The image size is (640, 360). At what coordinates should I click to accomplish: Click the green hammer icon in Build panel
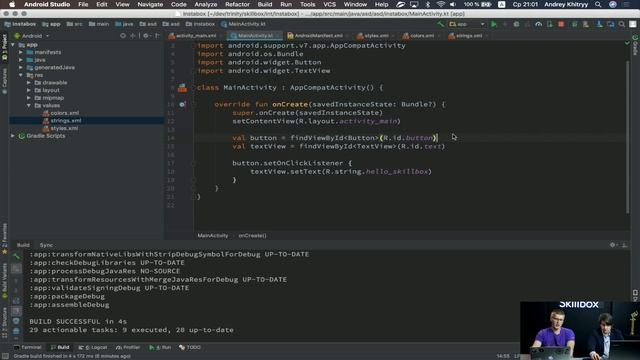pos(16,256)
